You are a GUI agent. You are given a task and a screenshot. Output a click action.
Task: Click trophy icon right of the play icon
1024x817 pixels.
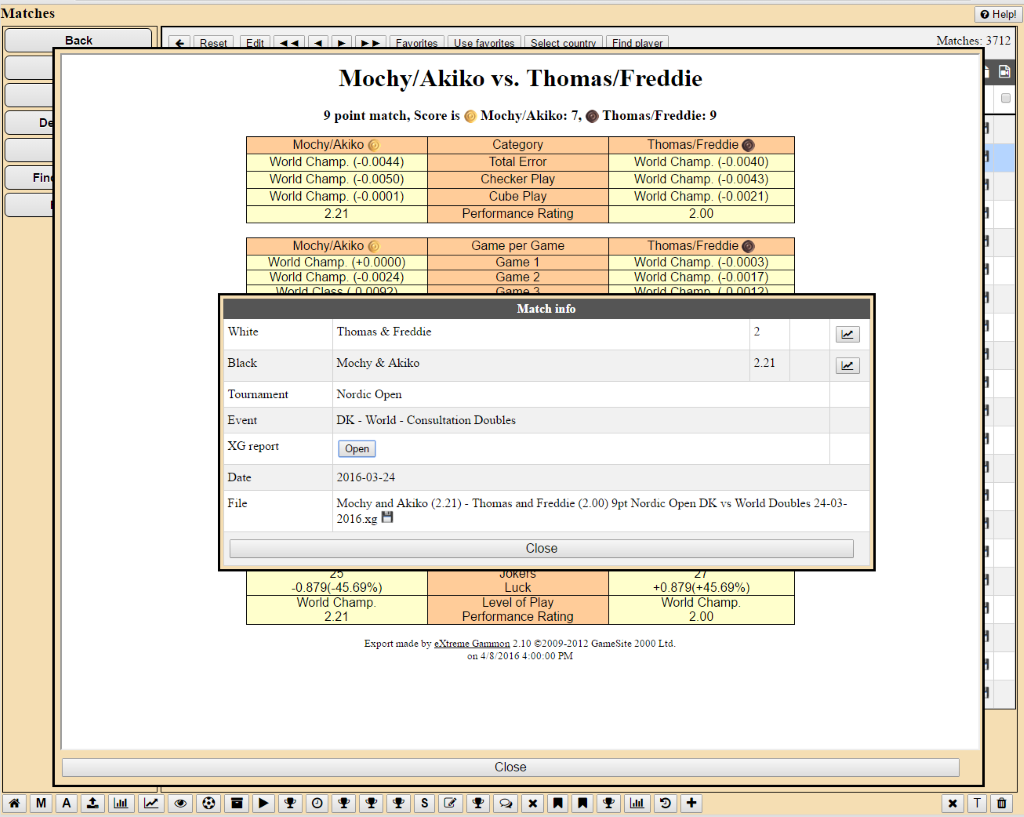291,803
